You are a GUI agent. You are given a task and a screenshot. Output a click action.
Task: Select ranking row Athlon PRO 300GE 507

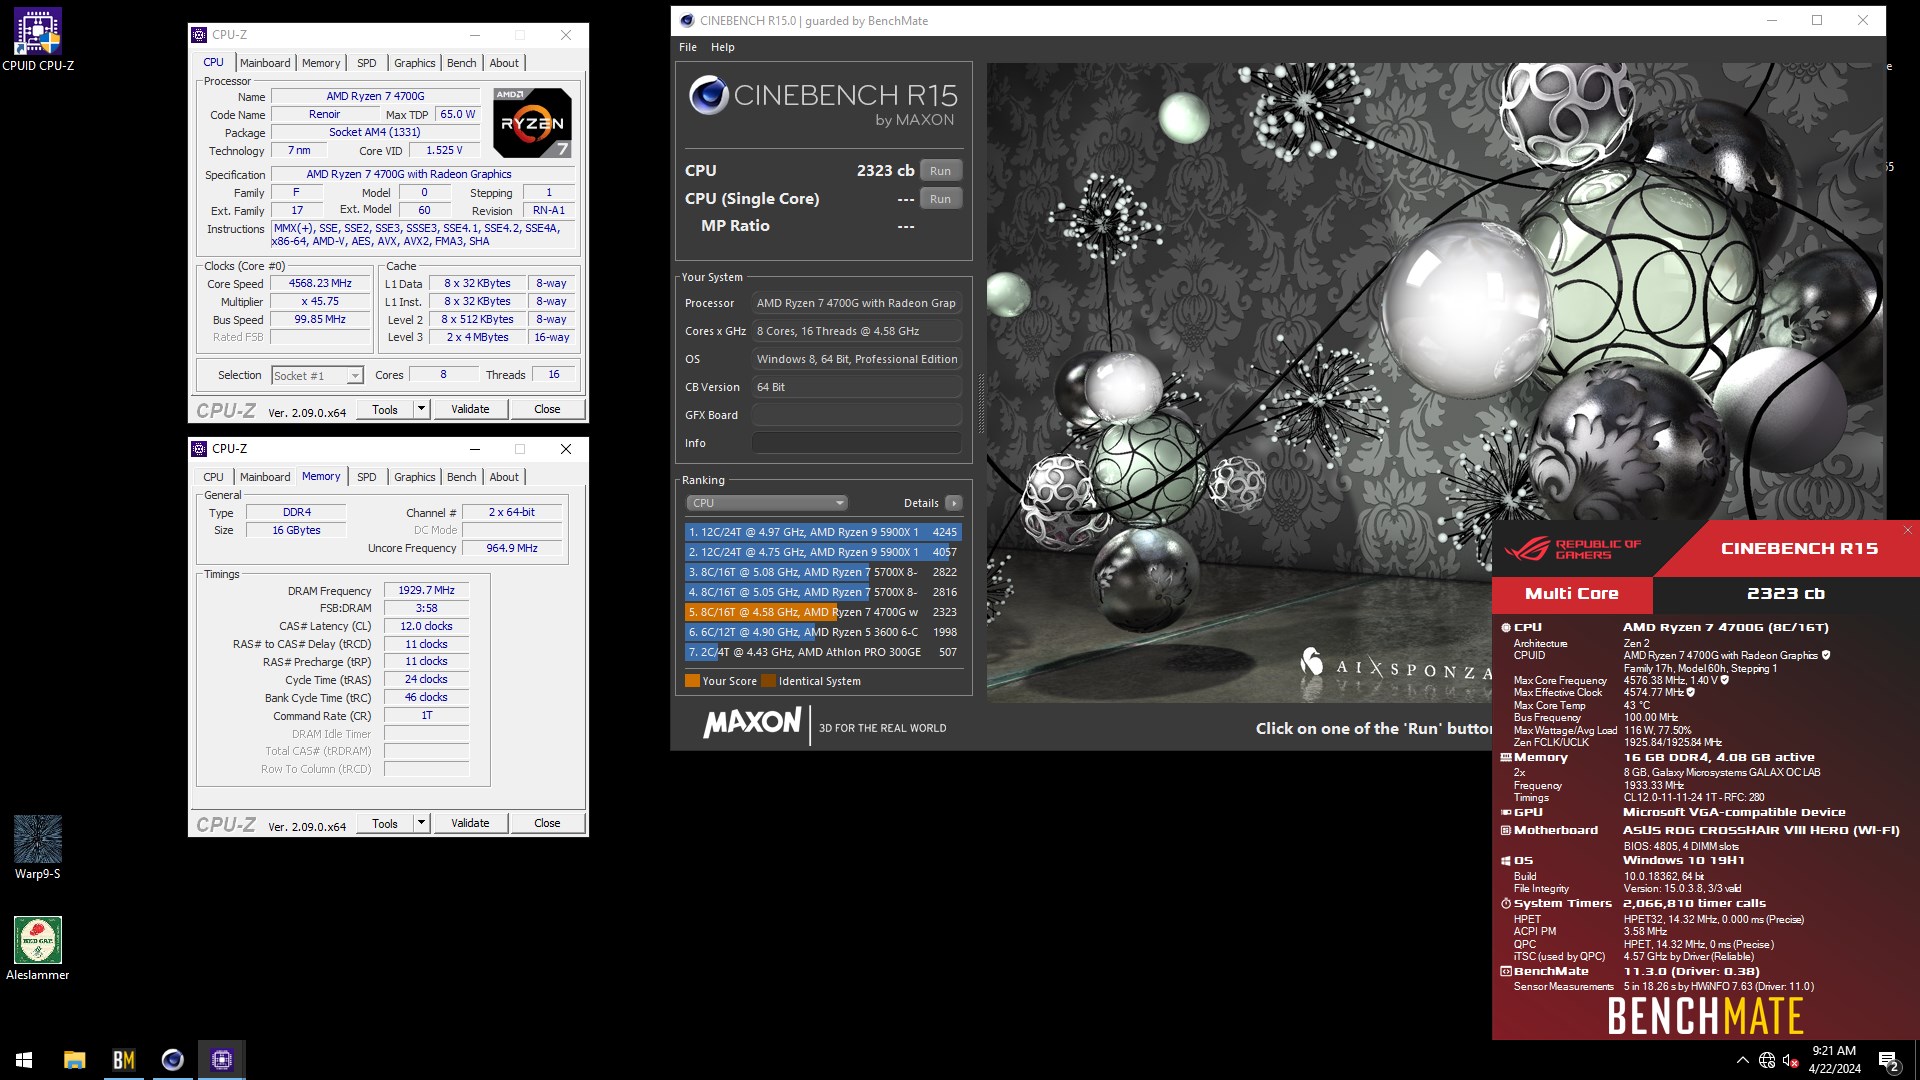pos(823,652)
